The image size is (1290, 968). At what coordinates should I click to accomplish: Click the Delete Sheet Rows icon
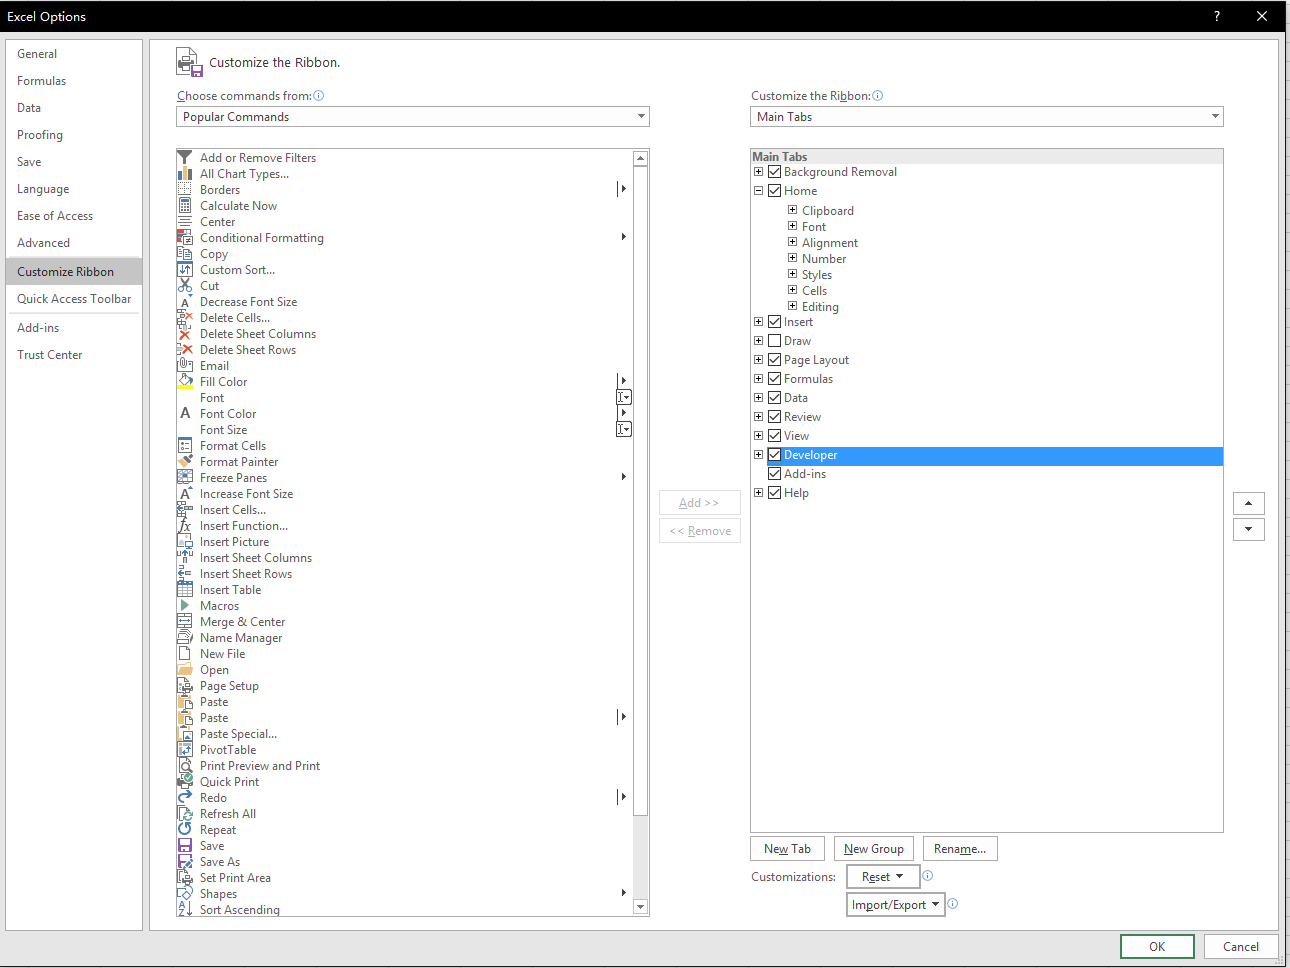(185, 350)
